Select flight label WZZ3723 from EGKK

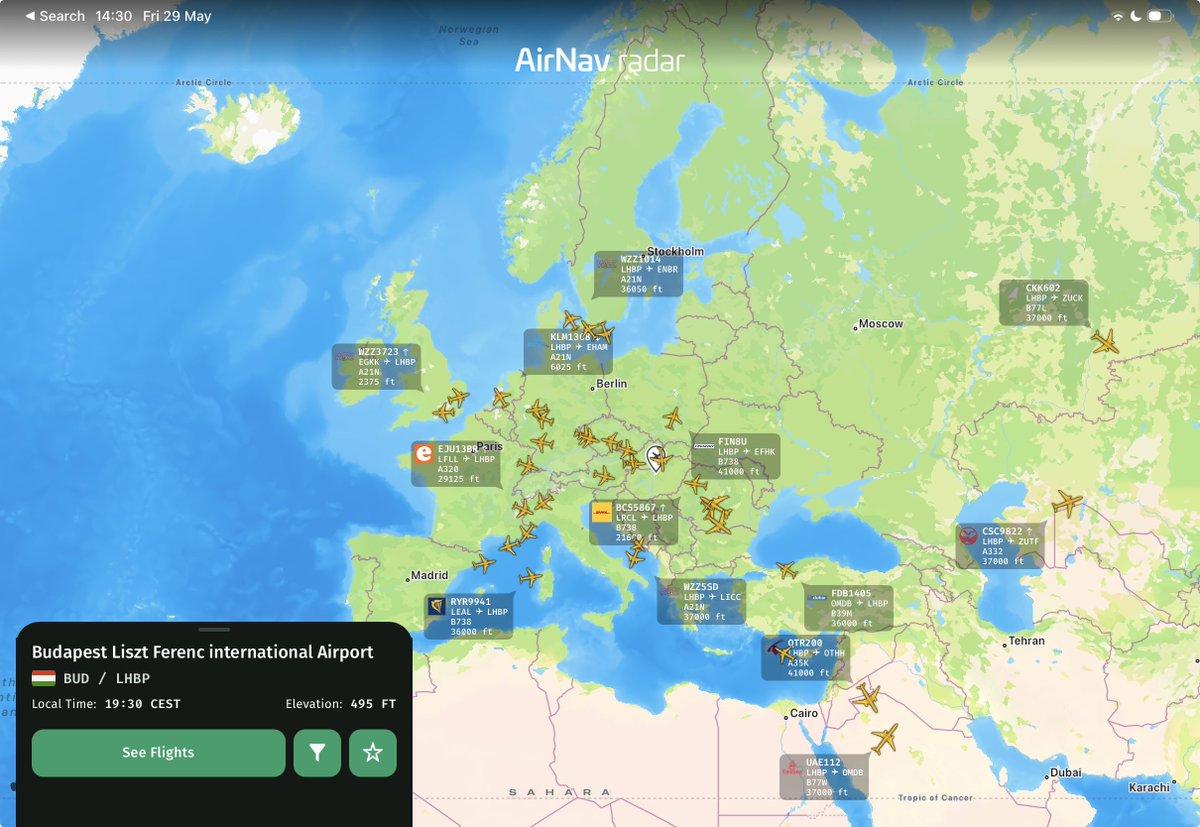(376, 366)
